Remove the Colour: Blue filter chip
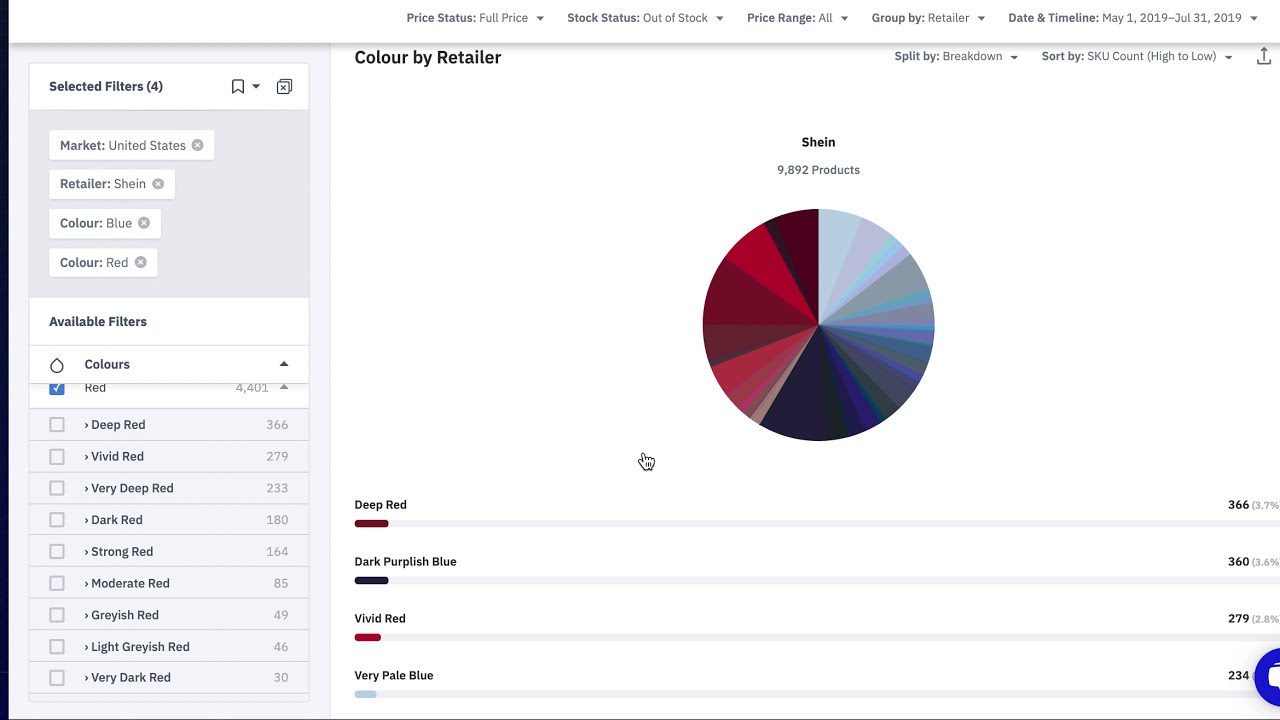1280x720 pixels. [144, 223]
